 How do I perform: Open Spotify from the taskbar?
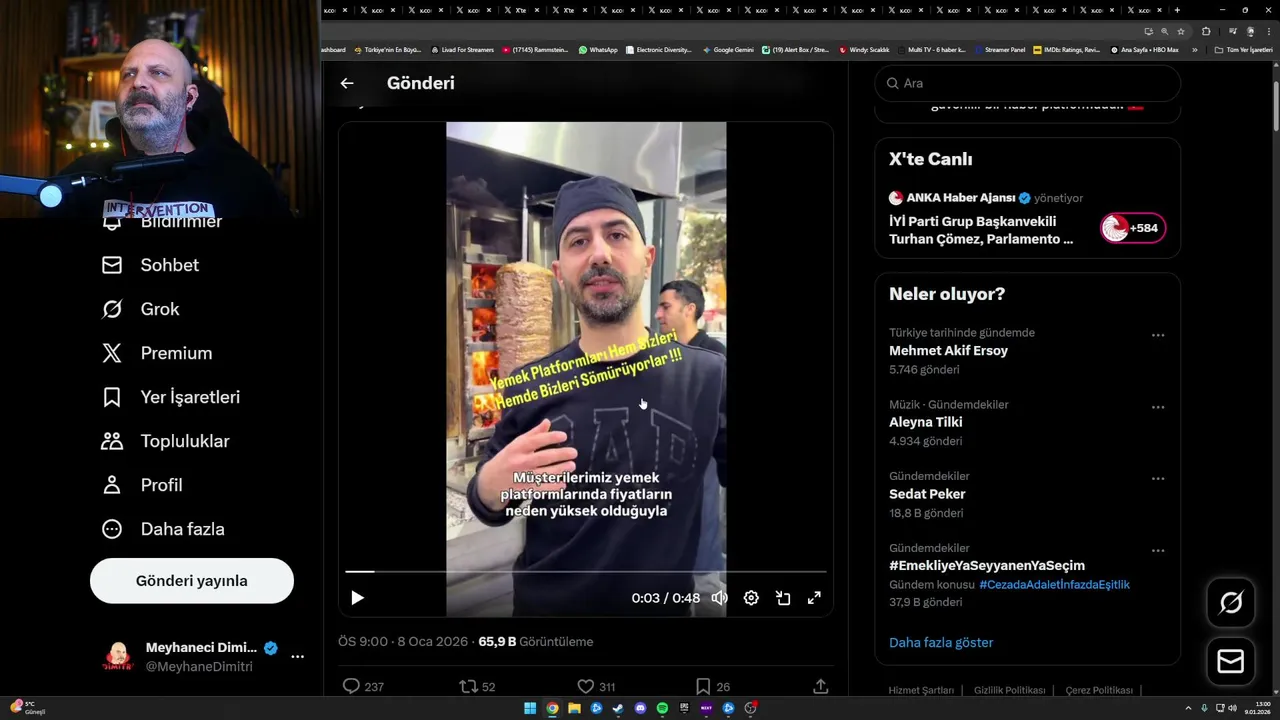click(663, 709)
